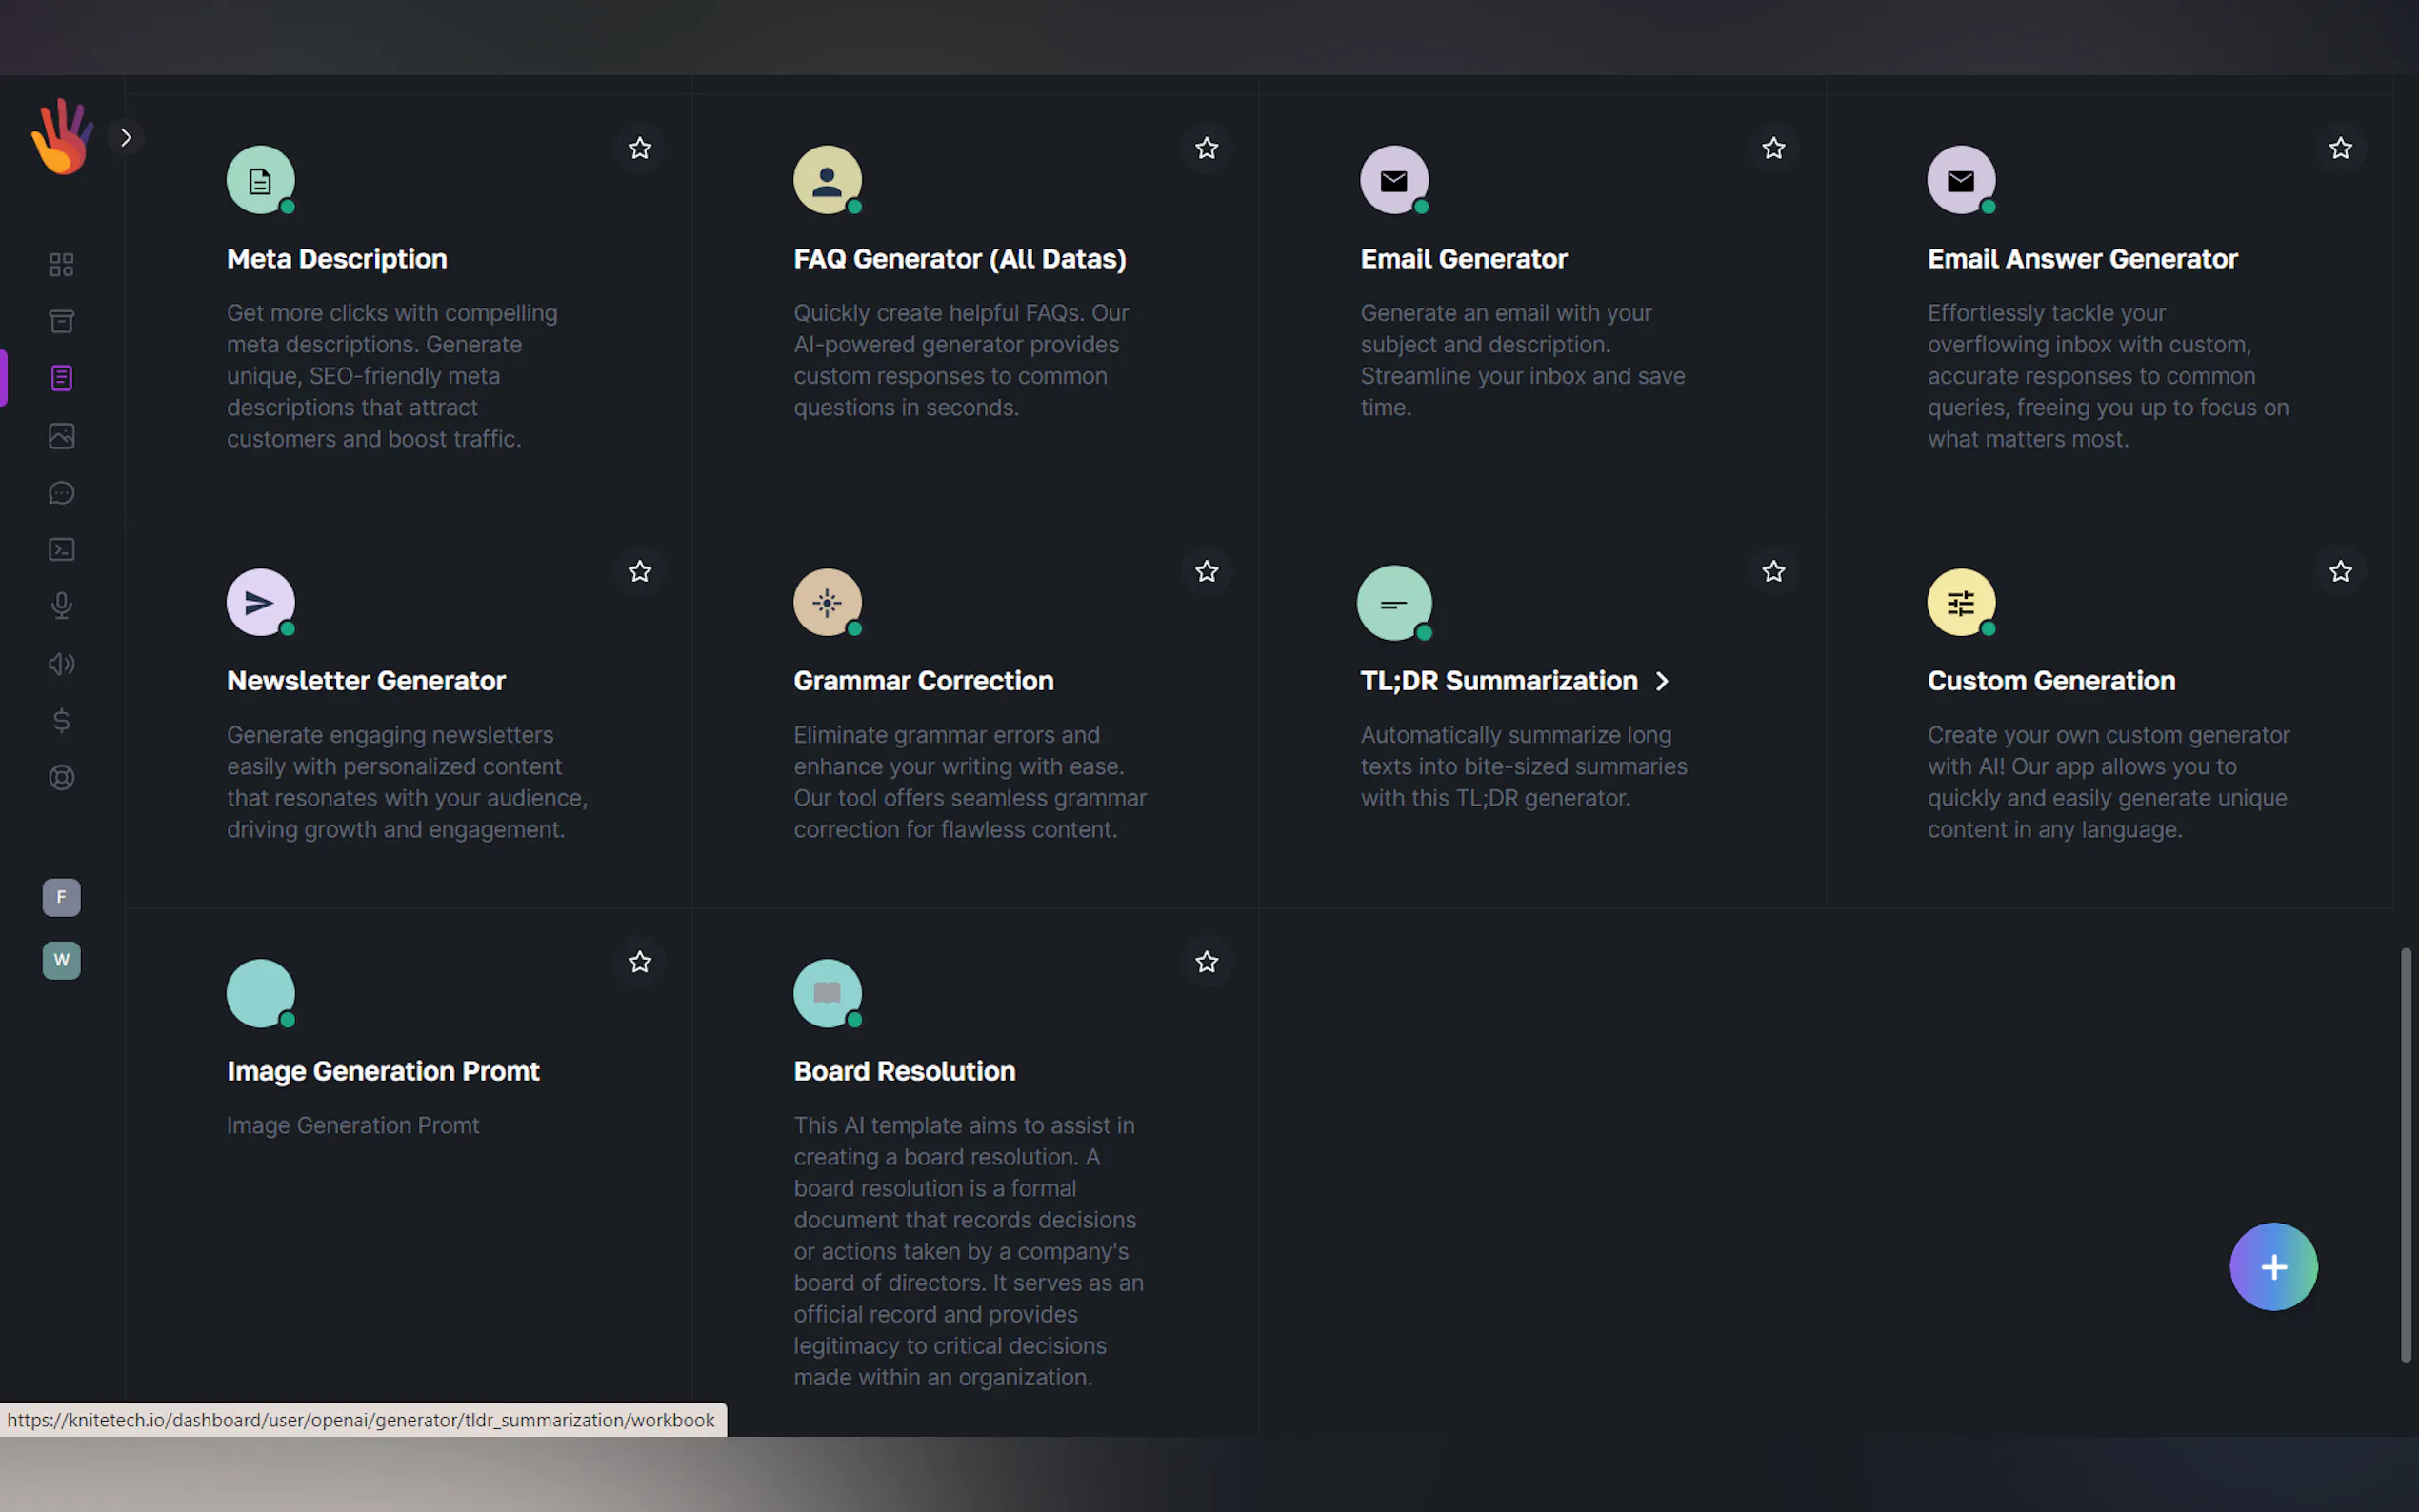This screenshot has height=1512, width=2419.
Task: Favorite the Meta Description template
Action: click(639, 149)
